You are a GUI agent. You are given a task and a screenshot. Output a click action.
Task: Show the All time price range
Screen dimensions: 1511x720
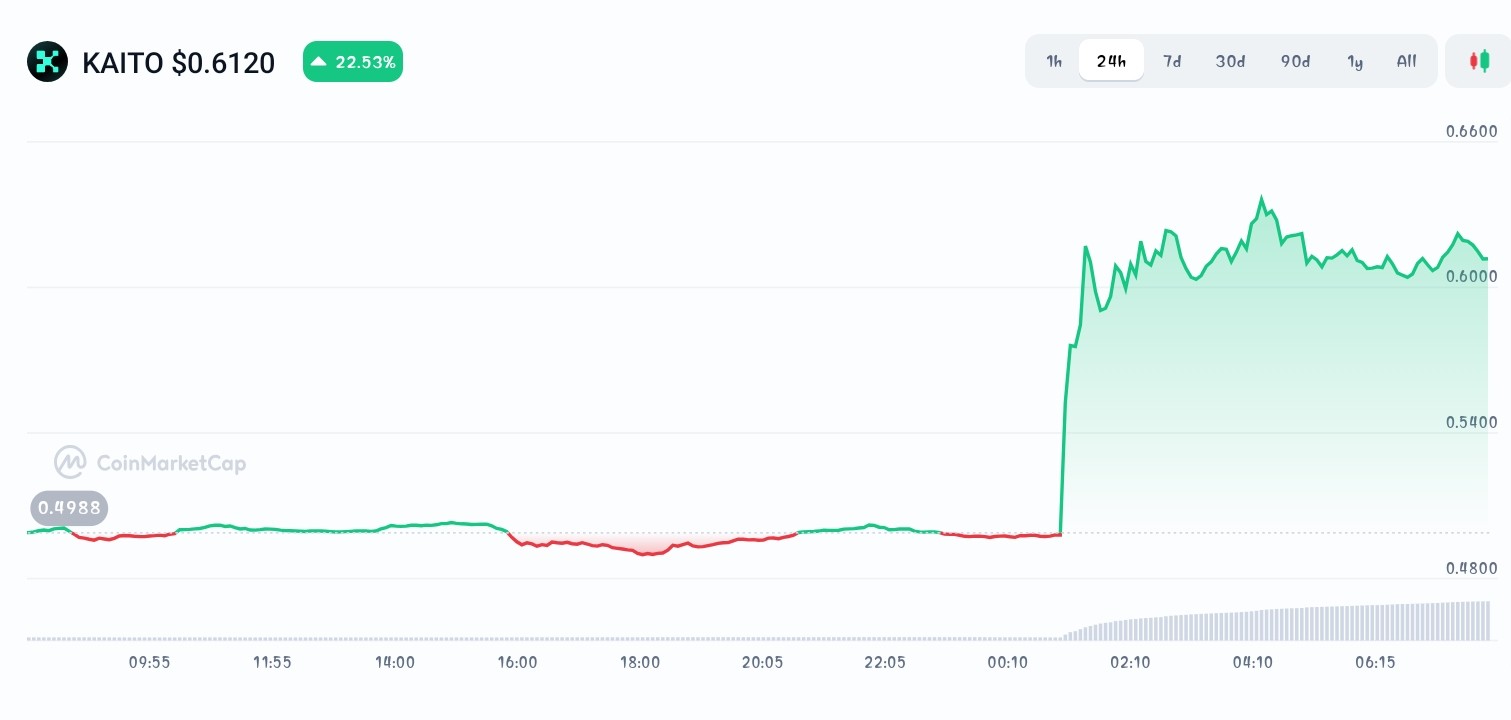click(x=1406, y=61)
